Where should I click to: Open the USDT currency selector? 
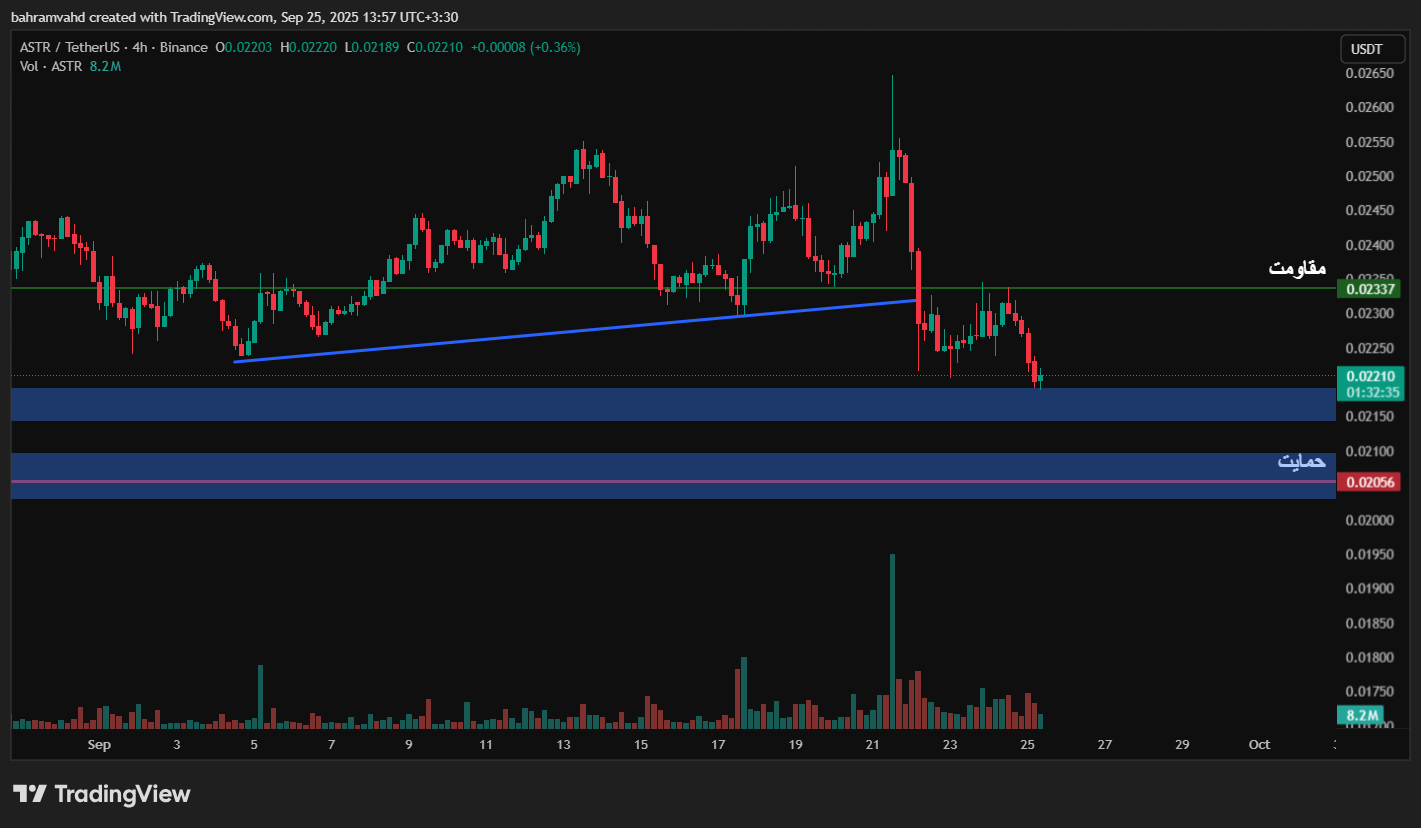click(x=1366, y=49)
